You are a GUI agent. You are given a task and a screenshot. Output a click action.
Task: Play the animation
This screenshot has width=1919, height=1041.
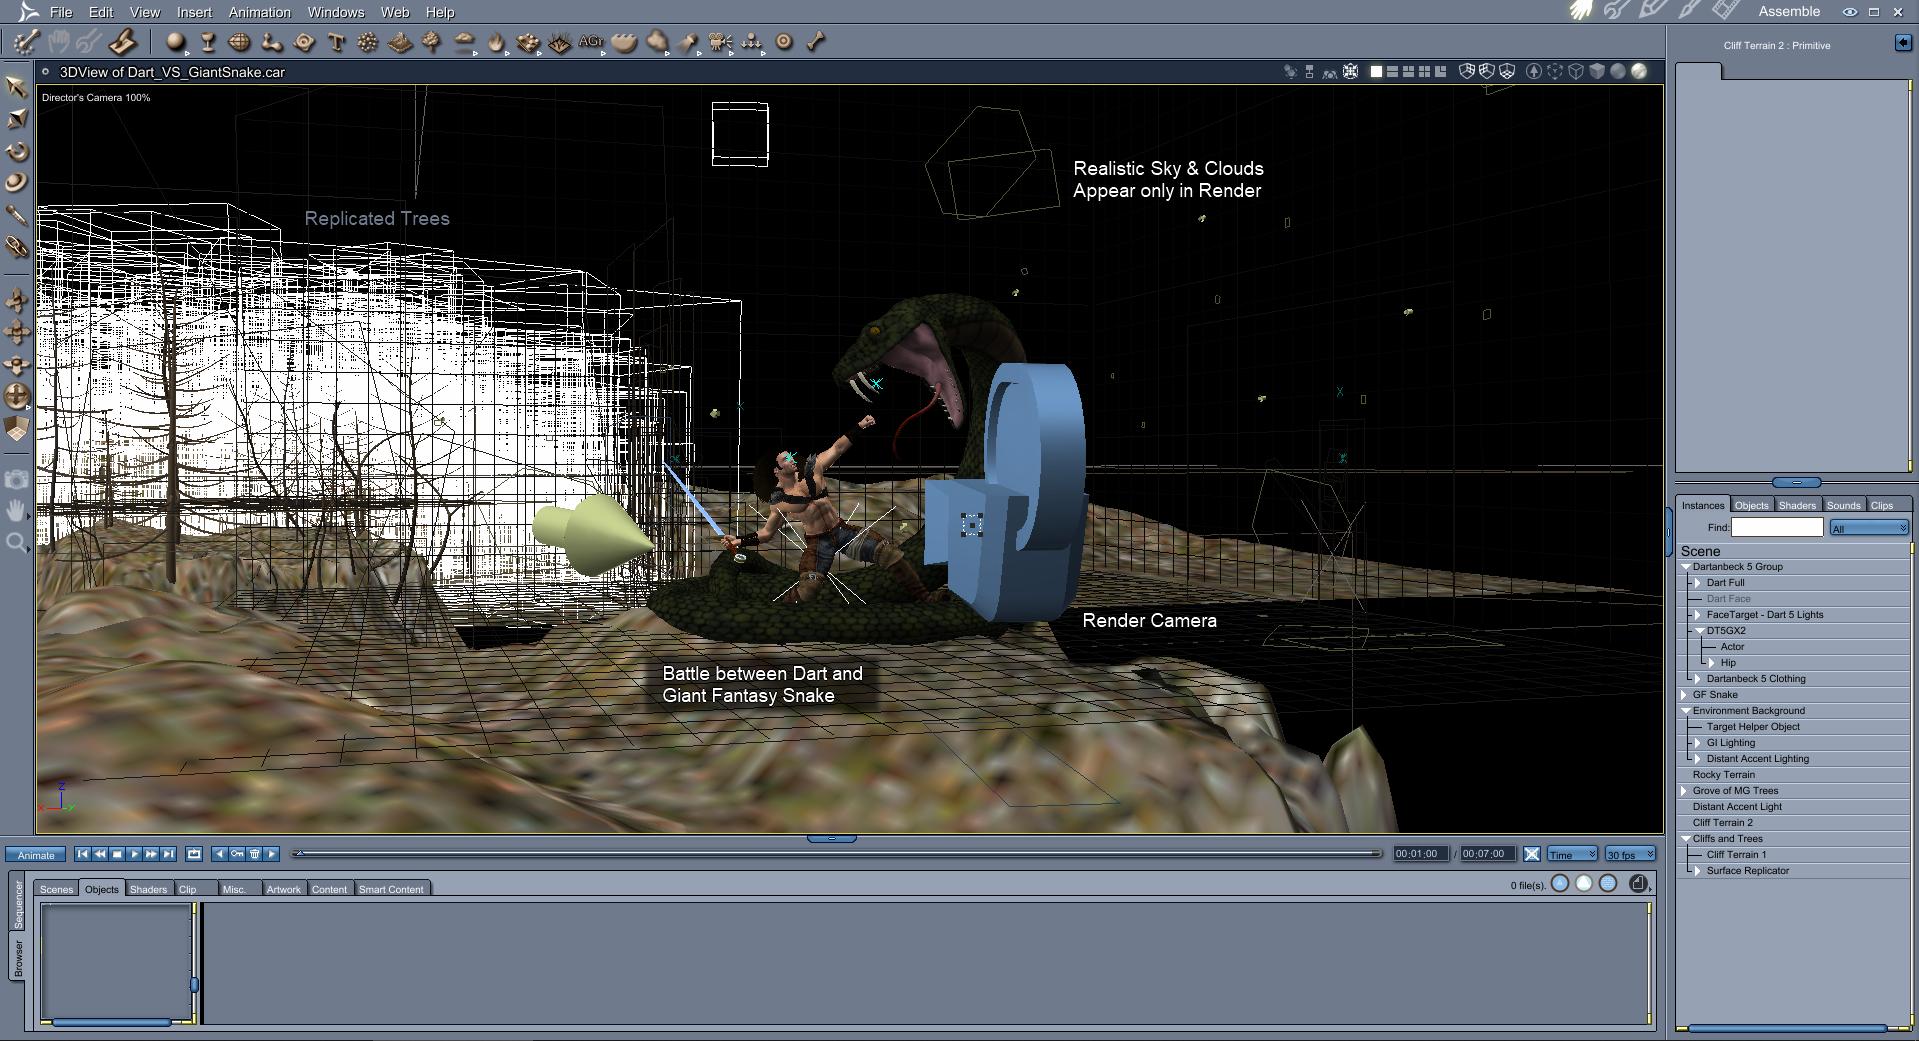pyautogui.click(x=134, y=854)
